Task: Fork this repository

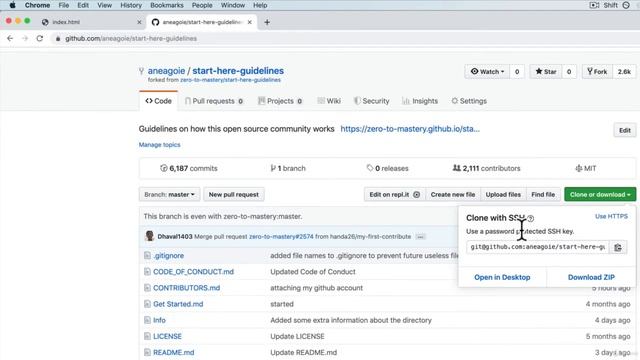Action: (x=597, y=71)
